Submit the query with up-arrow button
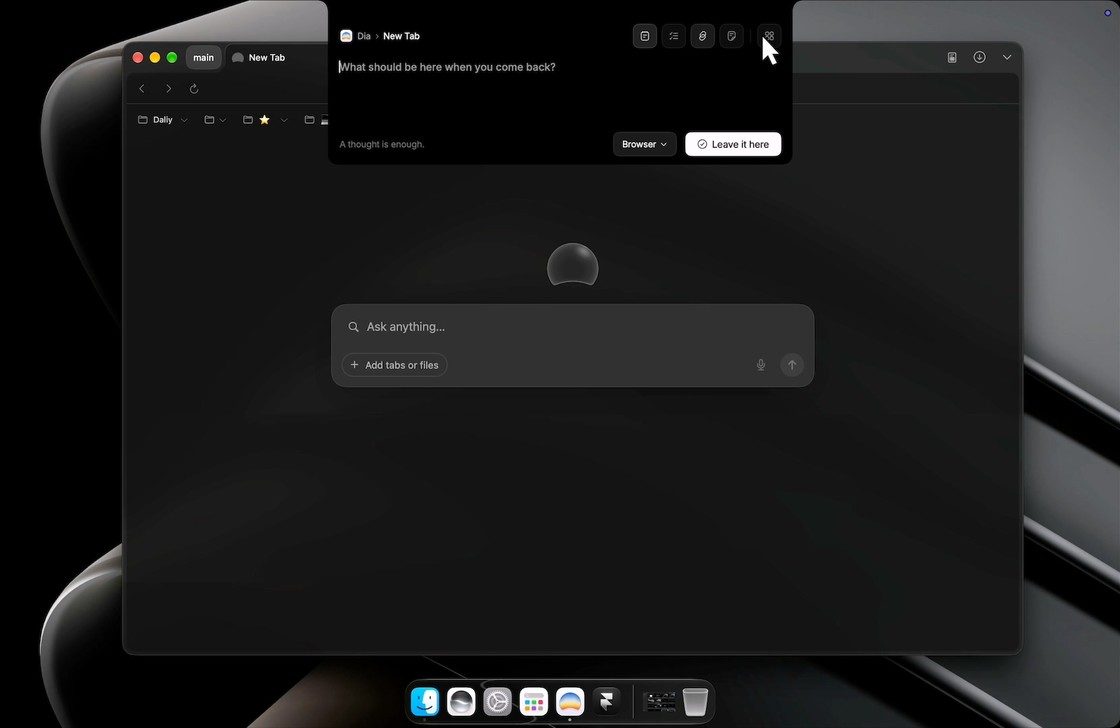The width and height of the screenshot is (1120, 728). [x=791, y=365]
